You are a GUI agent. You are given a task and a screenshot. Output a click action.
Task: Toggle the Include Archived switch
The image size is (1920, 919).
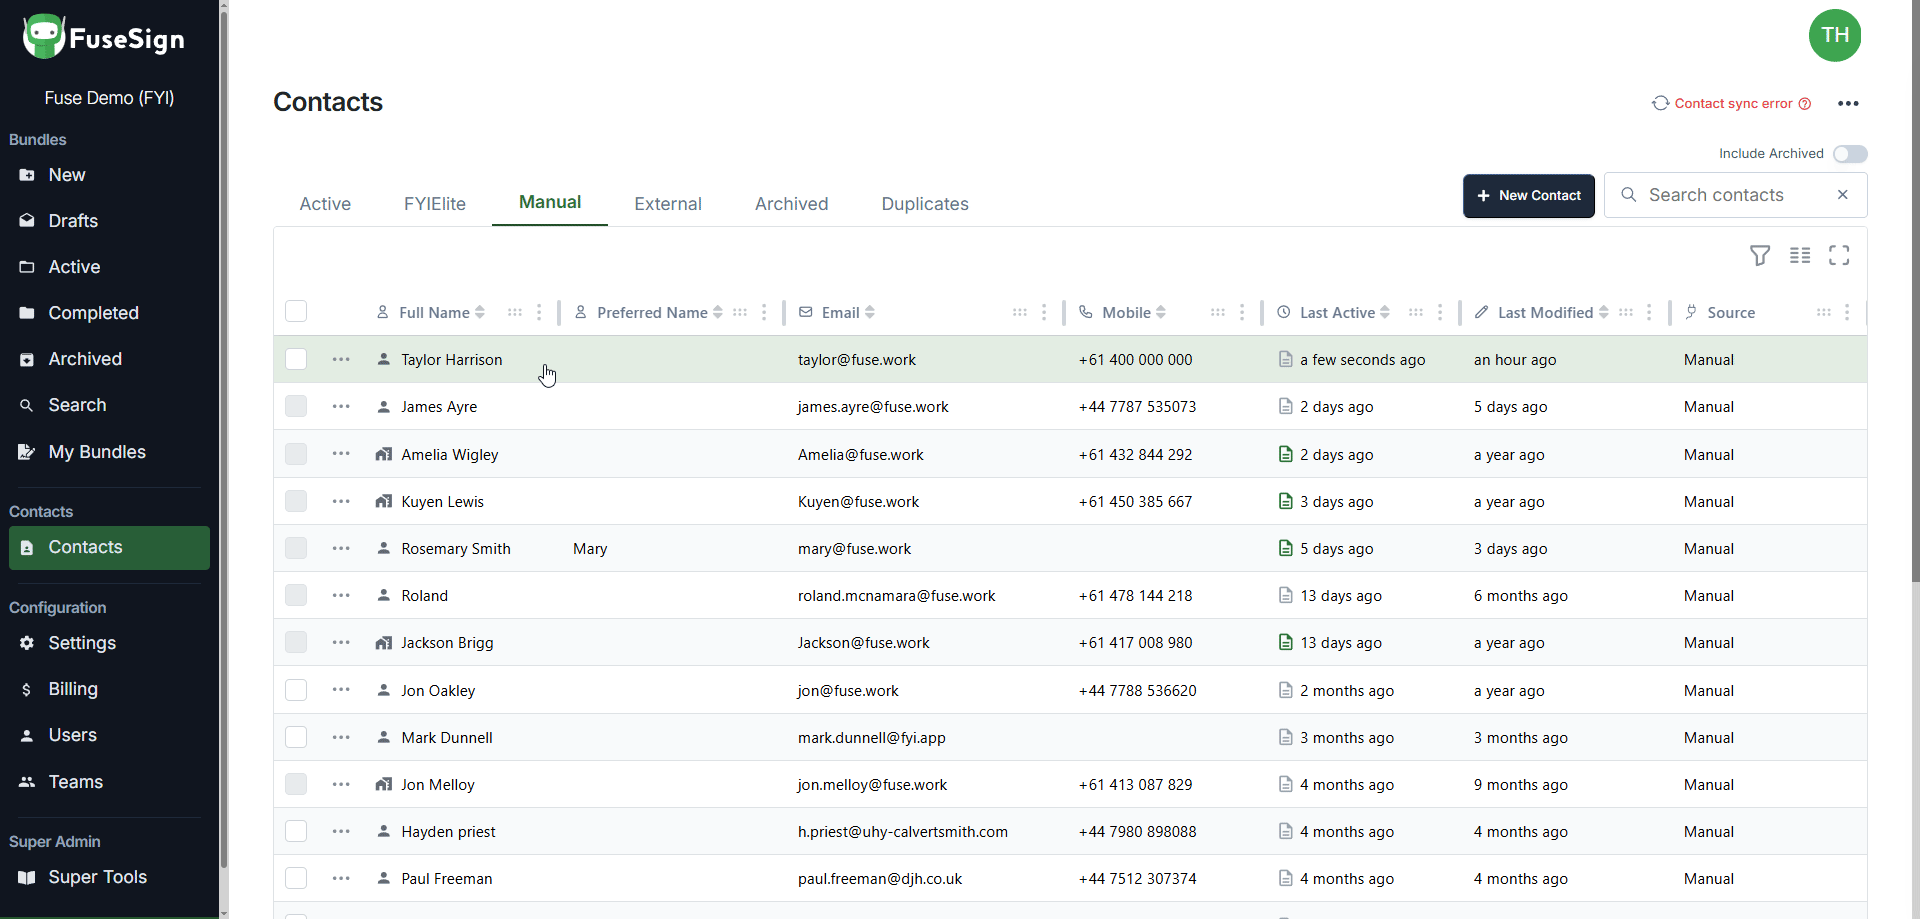click(1849, 154)
